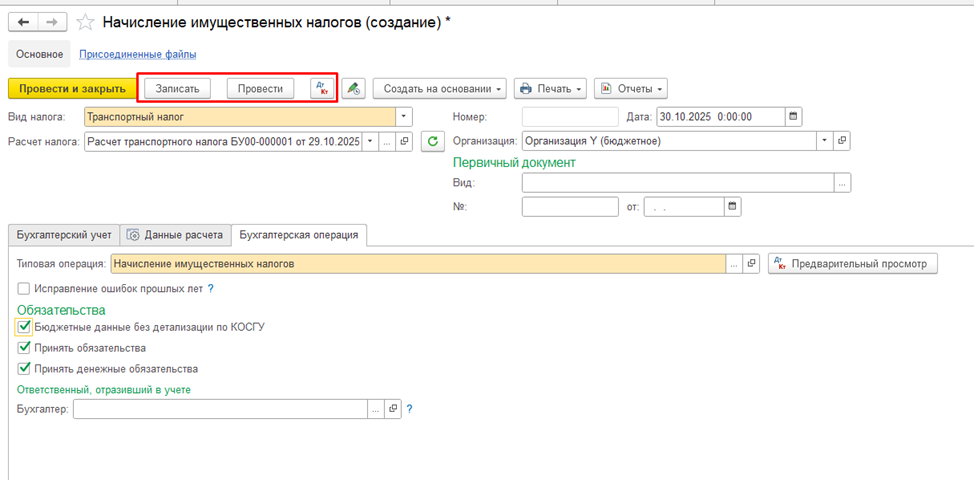Uncheck Принять обязательства

click(24, 347)
